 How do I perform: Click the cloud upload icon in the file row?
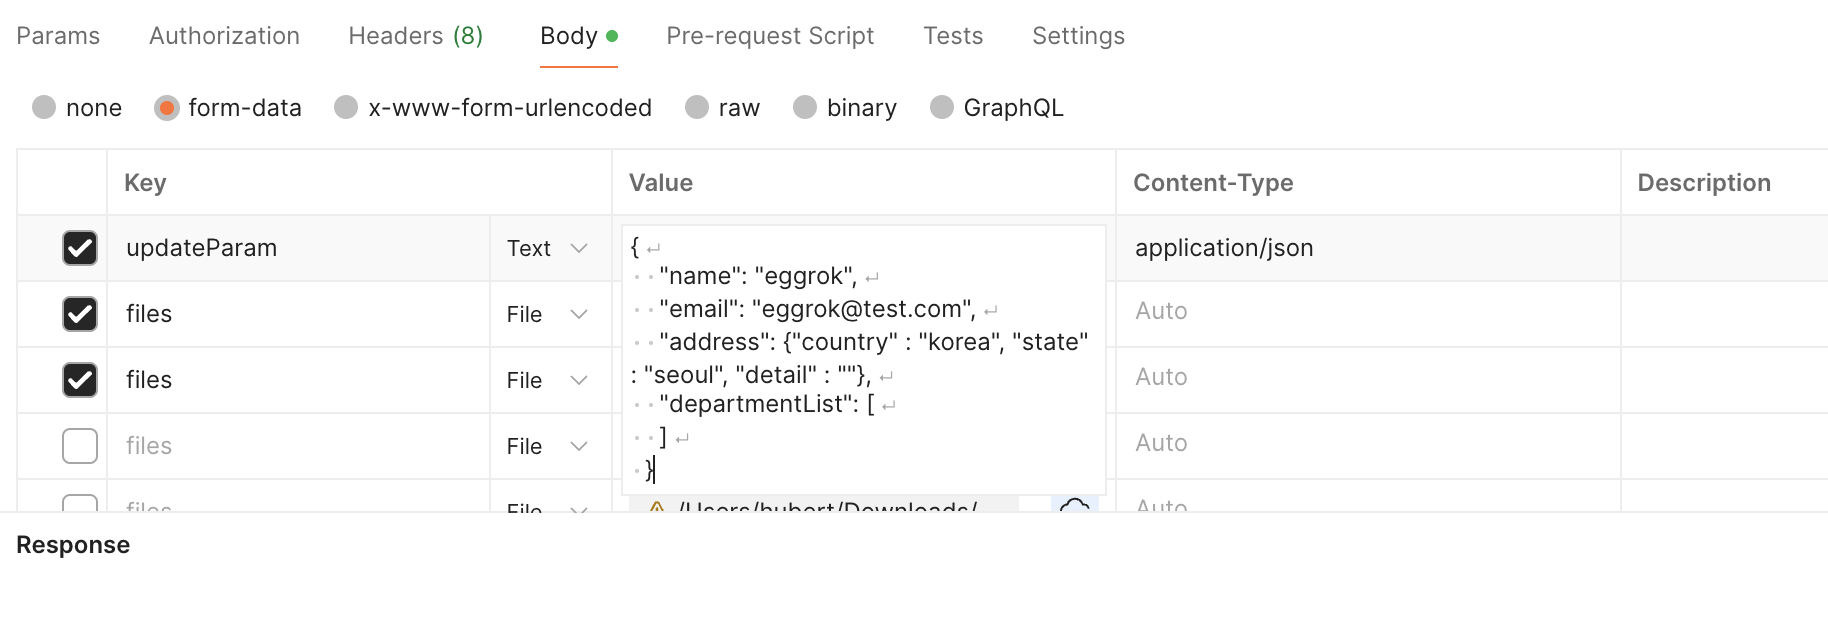click(x=1074, y=506)
